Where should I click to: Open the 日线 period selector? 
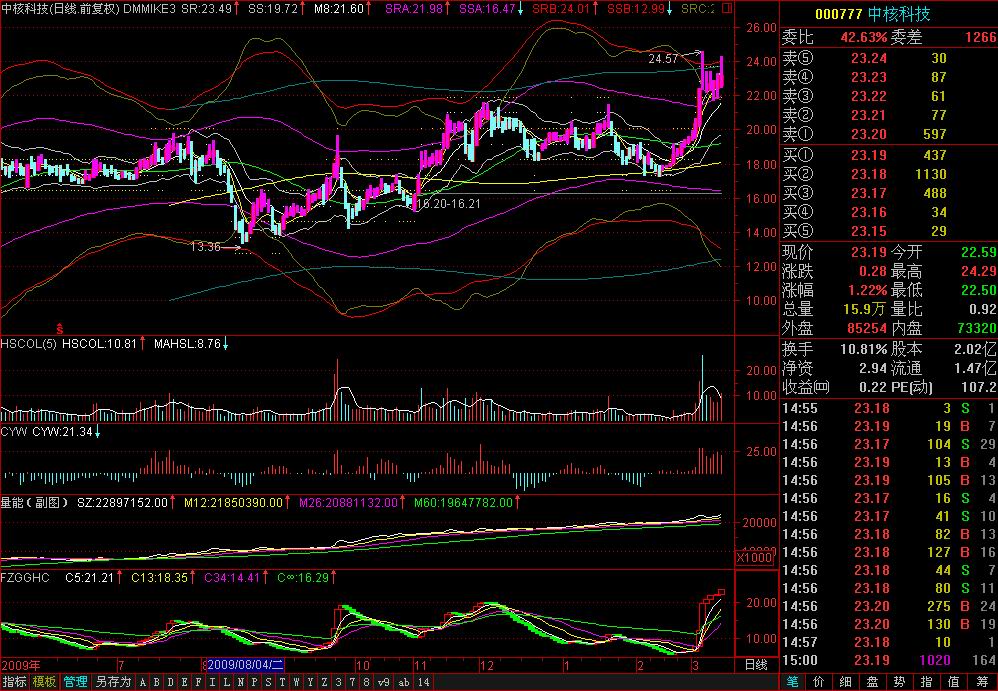point(757,665)
